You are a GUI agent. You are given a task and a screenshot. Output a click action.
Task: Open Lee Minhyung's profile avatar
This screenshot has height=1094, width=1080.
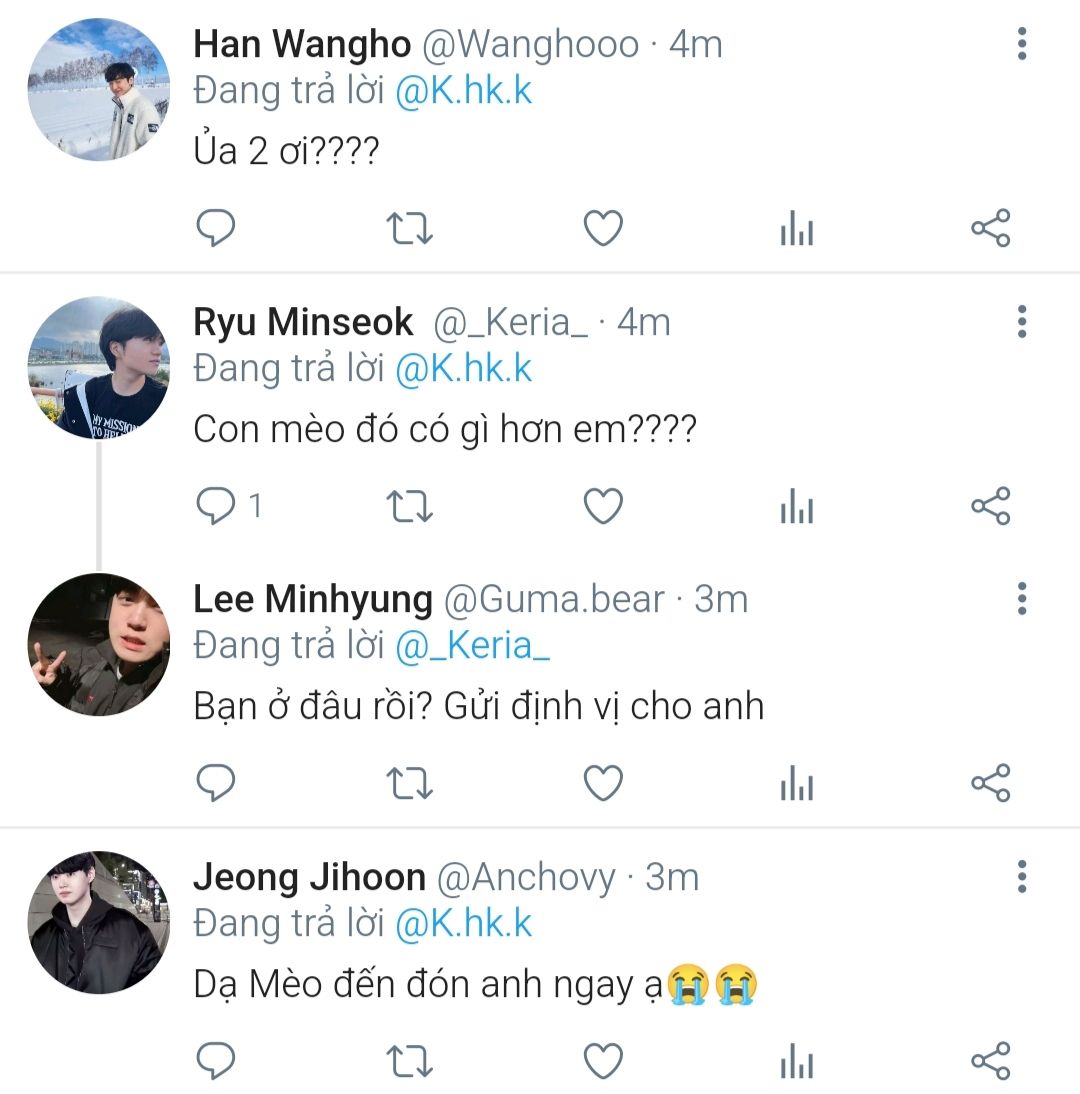pyautogui.click(x=98, y=644)
